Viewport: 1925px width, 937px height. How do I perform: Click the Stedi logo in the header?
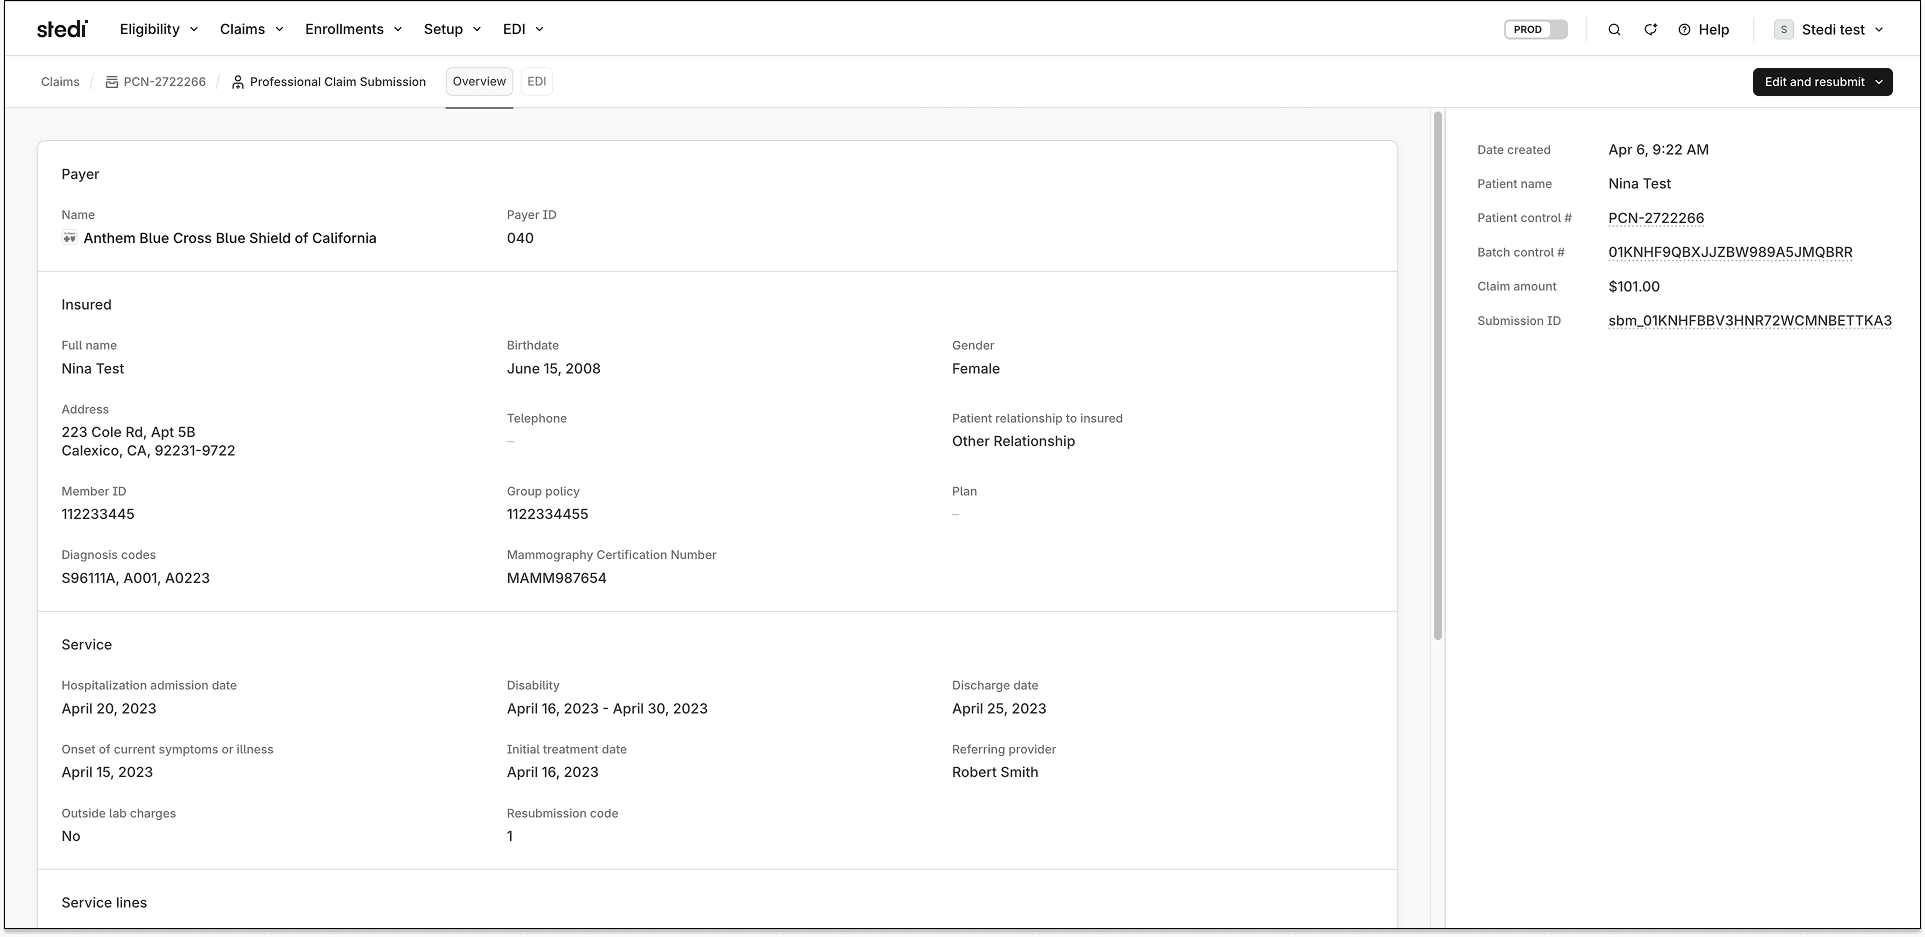tap(62, 28)
